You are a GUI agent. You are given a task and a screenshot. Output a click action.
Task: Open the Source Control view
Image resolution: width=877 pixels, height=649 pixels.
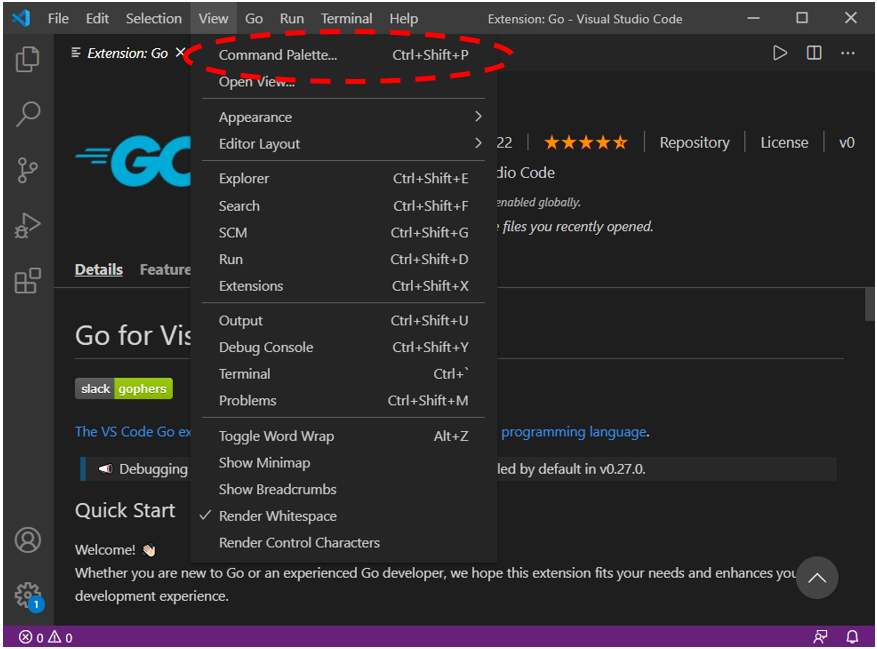click(x=27, y=170)
